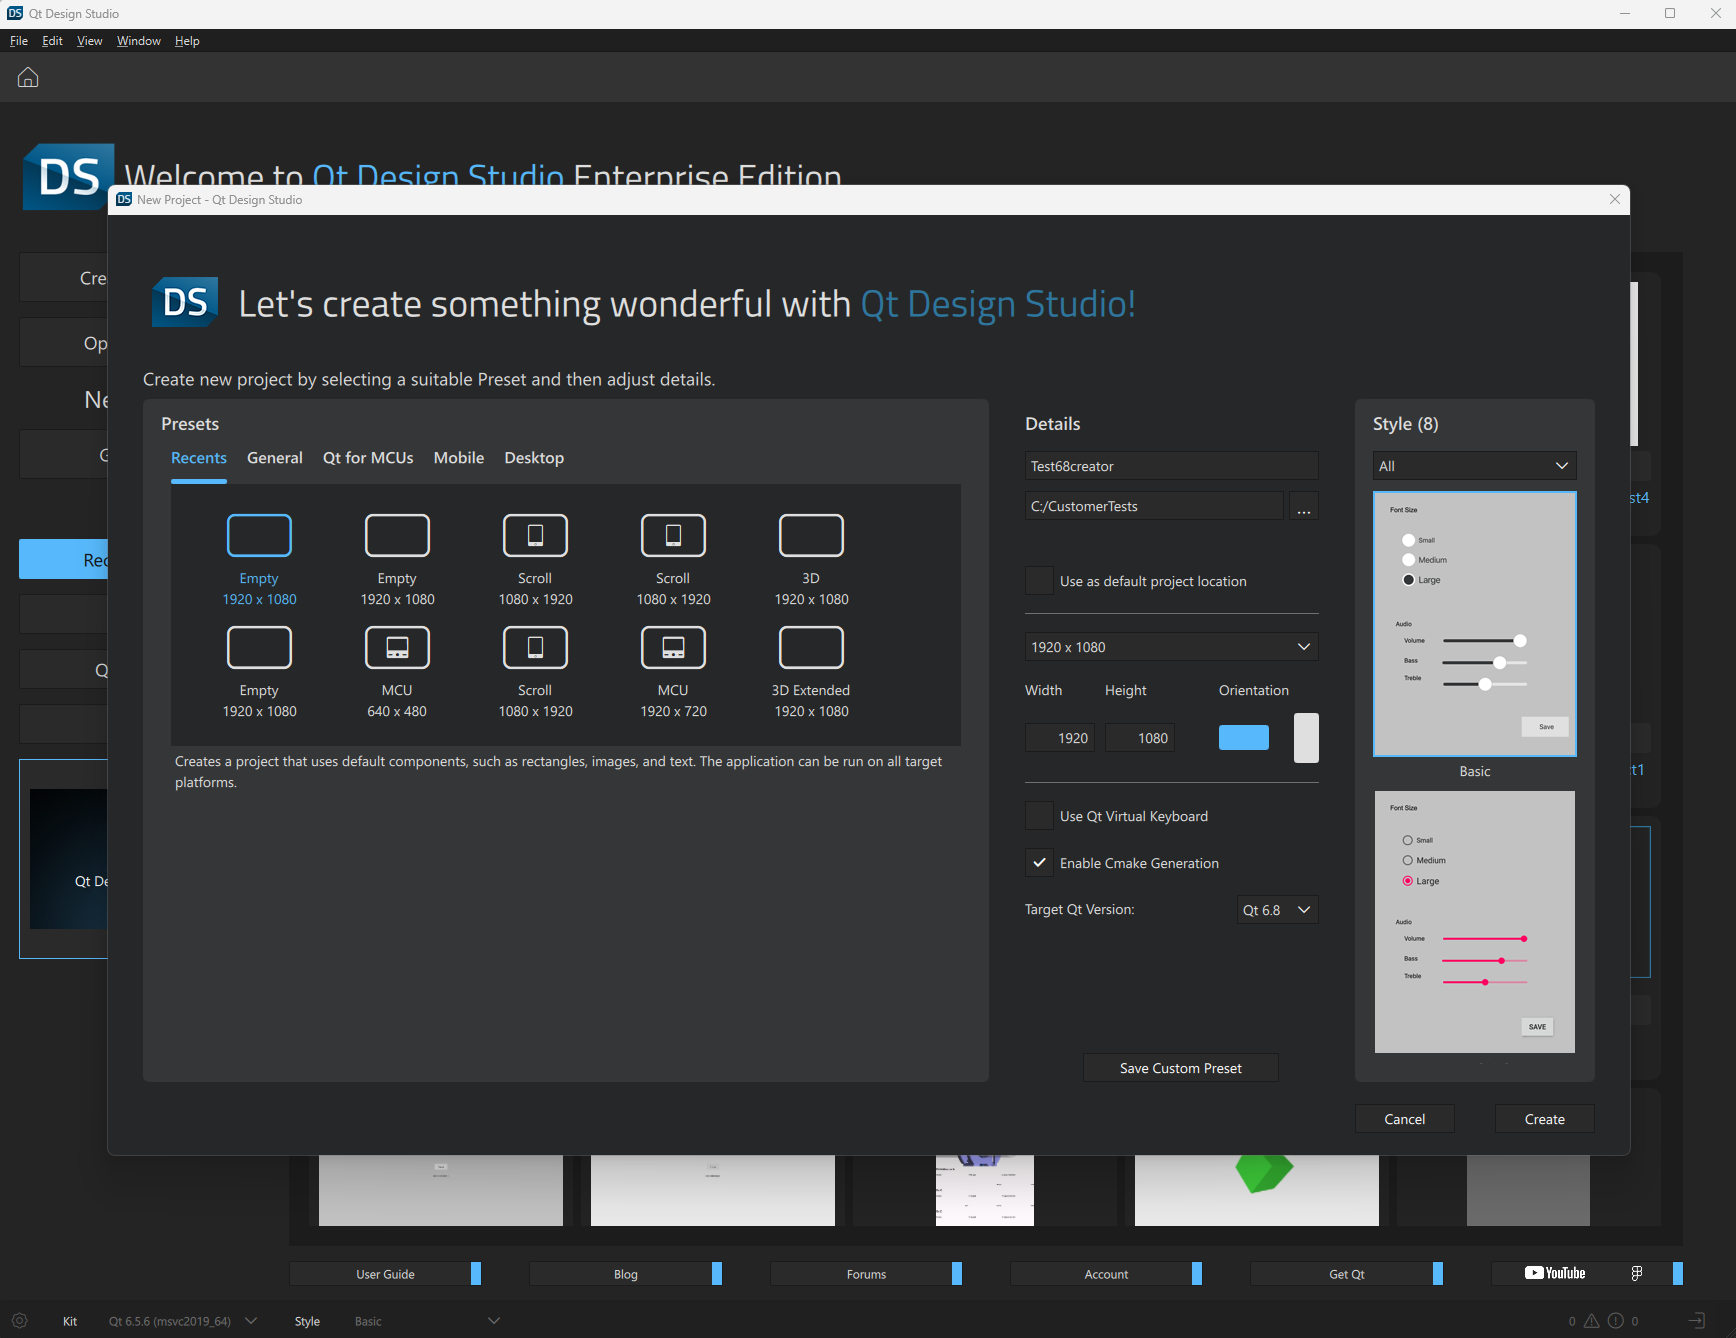The image size is (1736, 1338).
Task: Select the MCU 1920 x 720 preset icon
Action: click(673, 648)
